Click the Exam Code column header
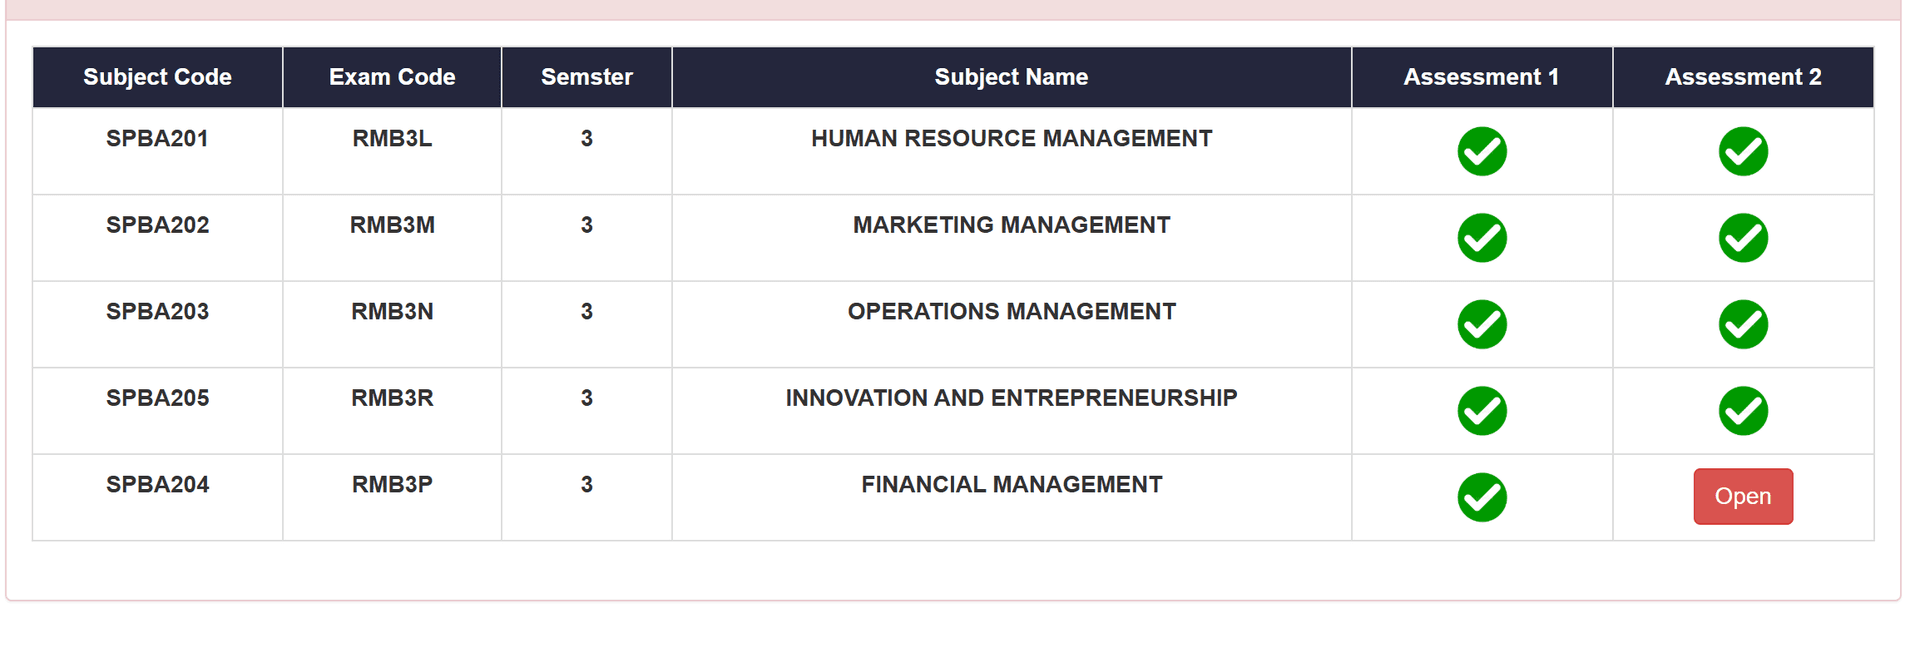This screenshot has height=662, width=1920. click(392, 77)
